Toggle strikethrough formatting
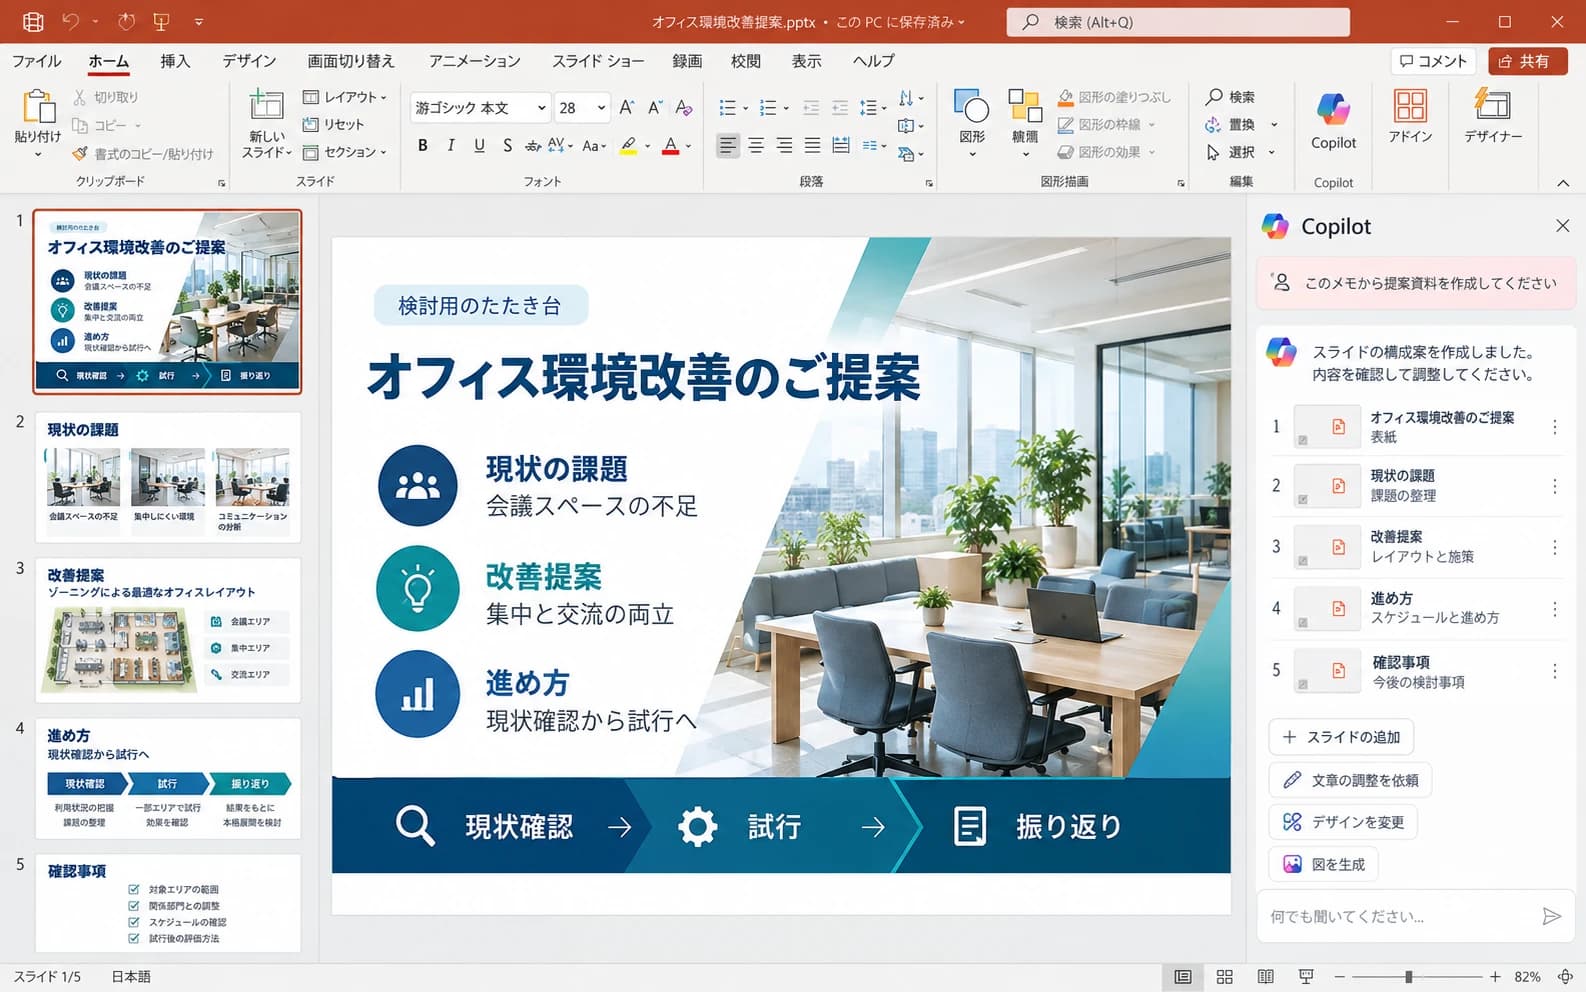Viewport: 1586px width, 992px height. (x=533, y=146)
